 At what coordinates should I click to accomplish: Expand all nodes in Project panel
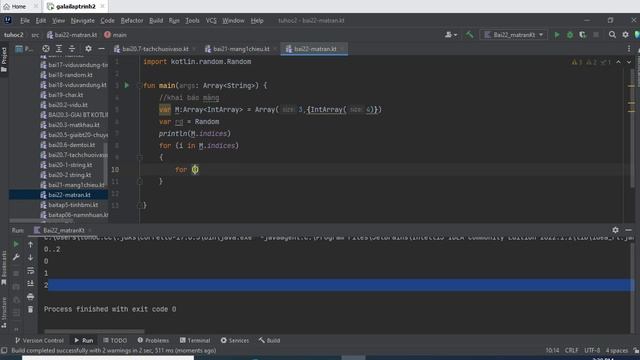click(59, 49)
